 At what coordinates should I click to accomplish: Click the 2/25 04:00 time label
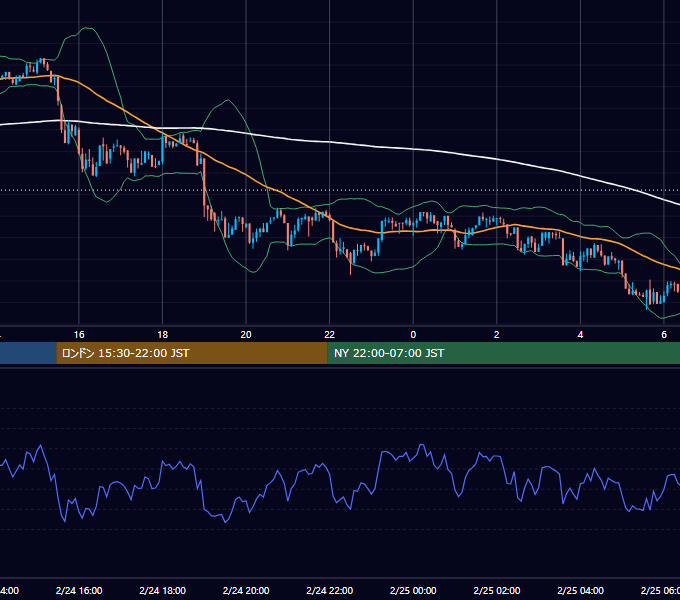(x=580, y=590)
